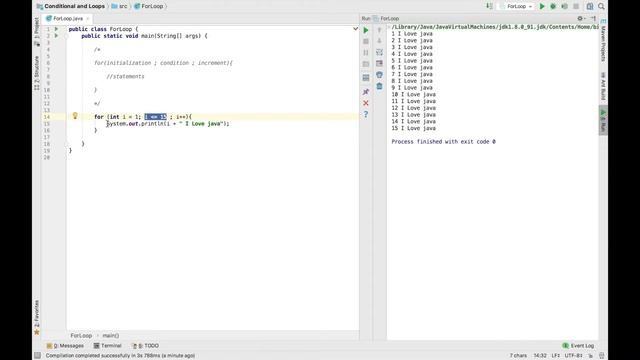640x360 pixels.
Task: Collapse the main method fold marker on line 2
Action: click(66, 36)
